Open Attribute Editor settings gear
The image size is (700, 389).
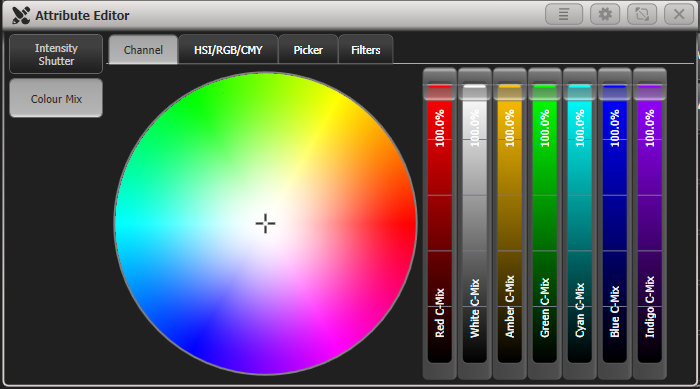[605, 15]
